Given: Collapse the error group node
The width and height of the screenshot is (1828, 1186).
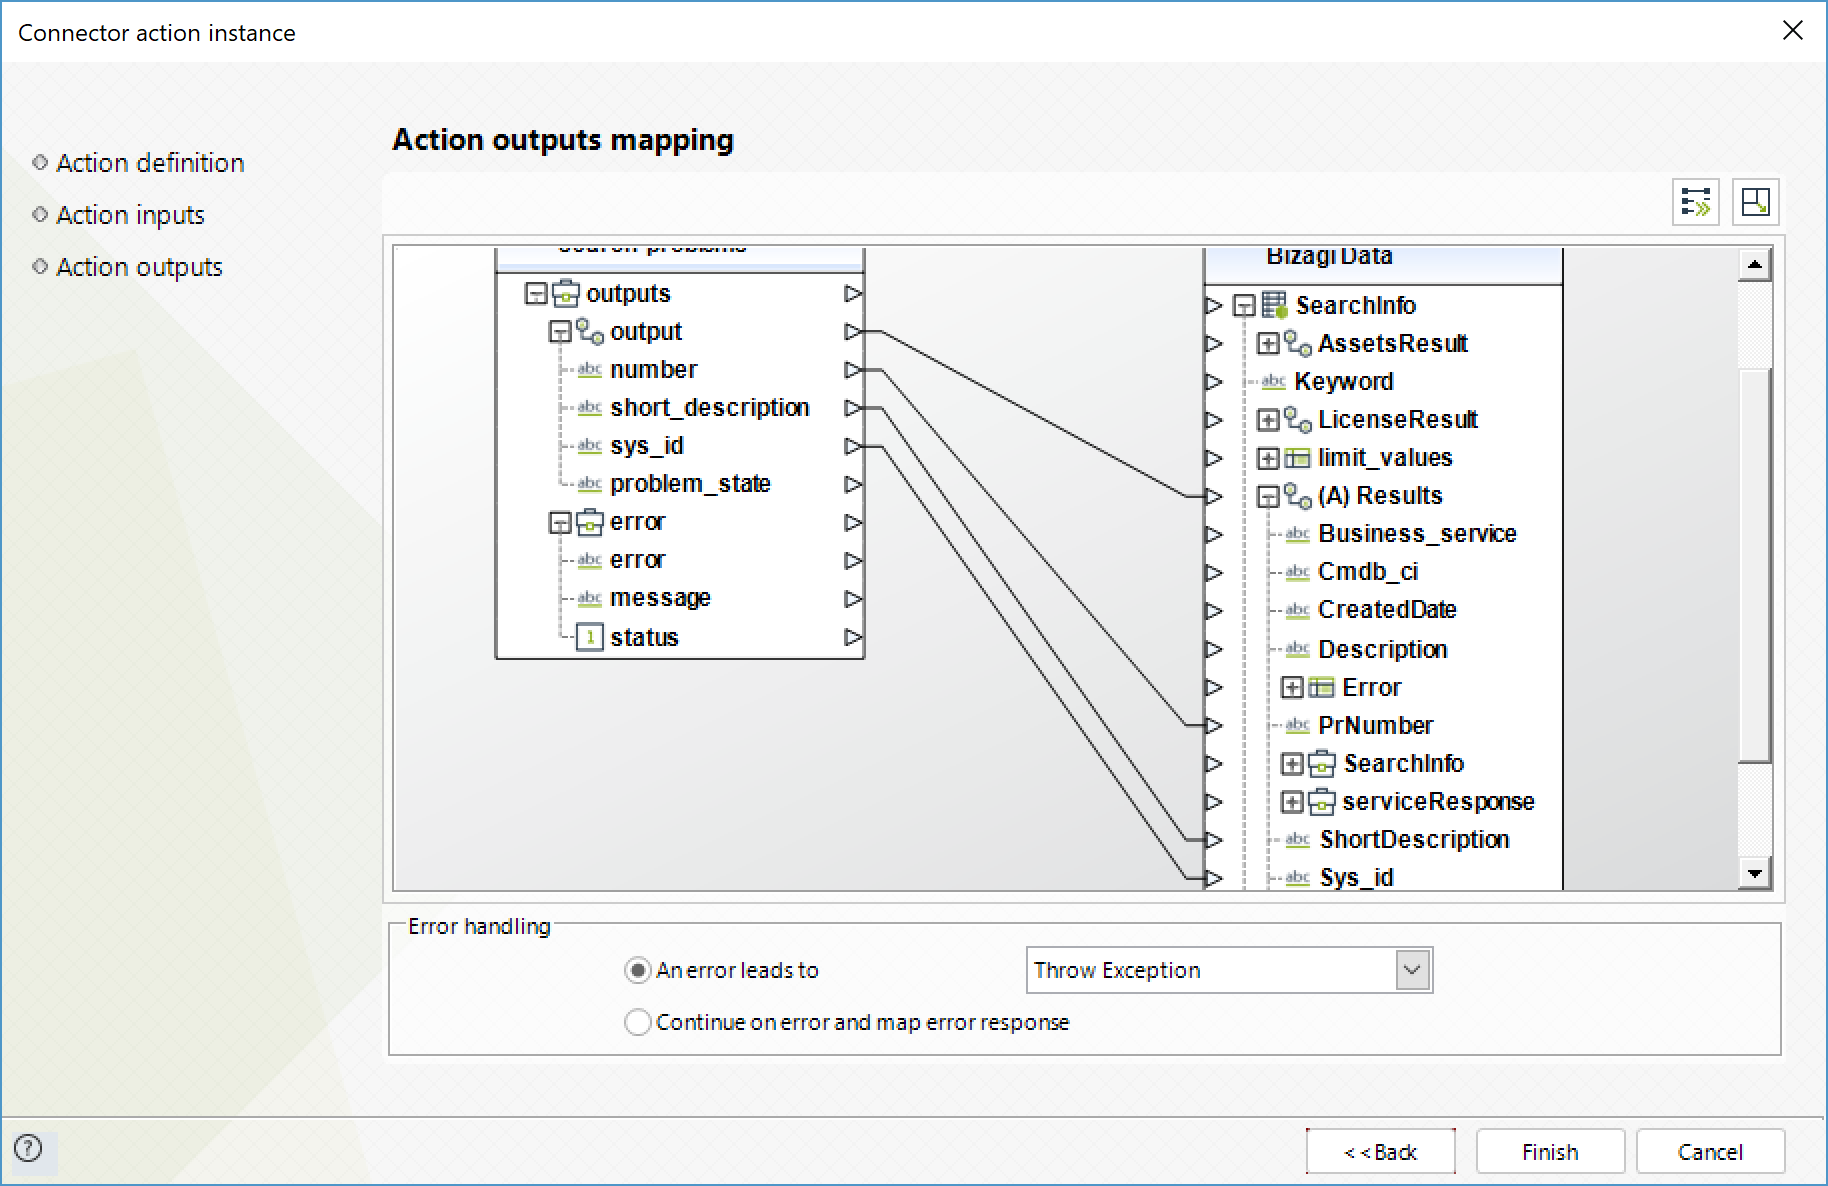Looking at the screenshot, I should 560,523.
